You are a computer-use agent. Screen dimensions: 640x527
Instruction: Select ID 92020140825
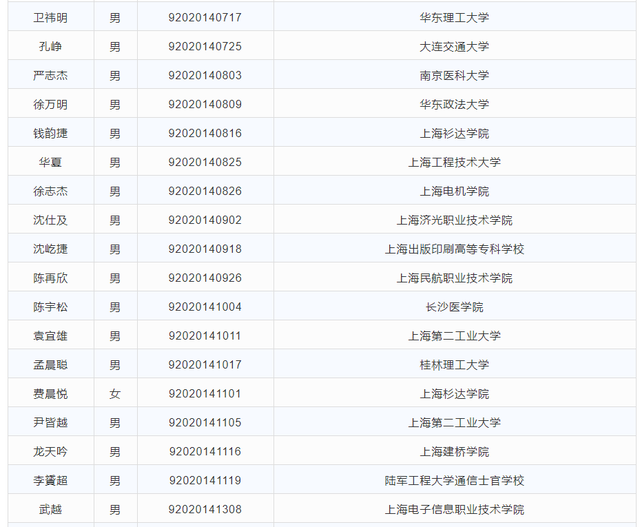(x=205, y=162)
